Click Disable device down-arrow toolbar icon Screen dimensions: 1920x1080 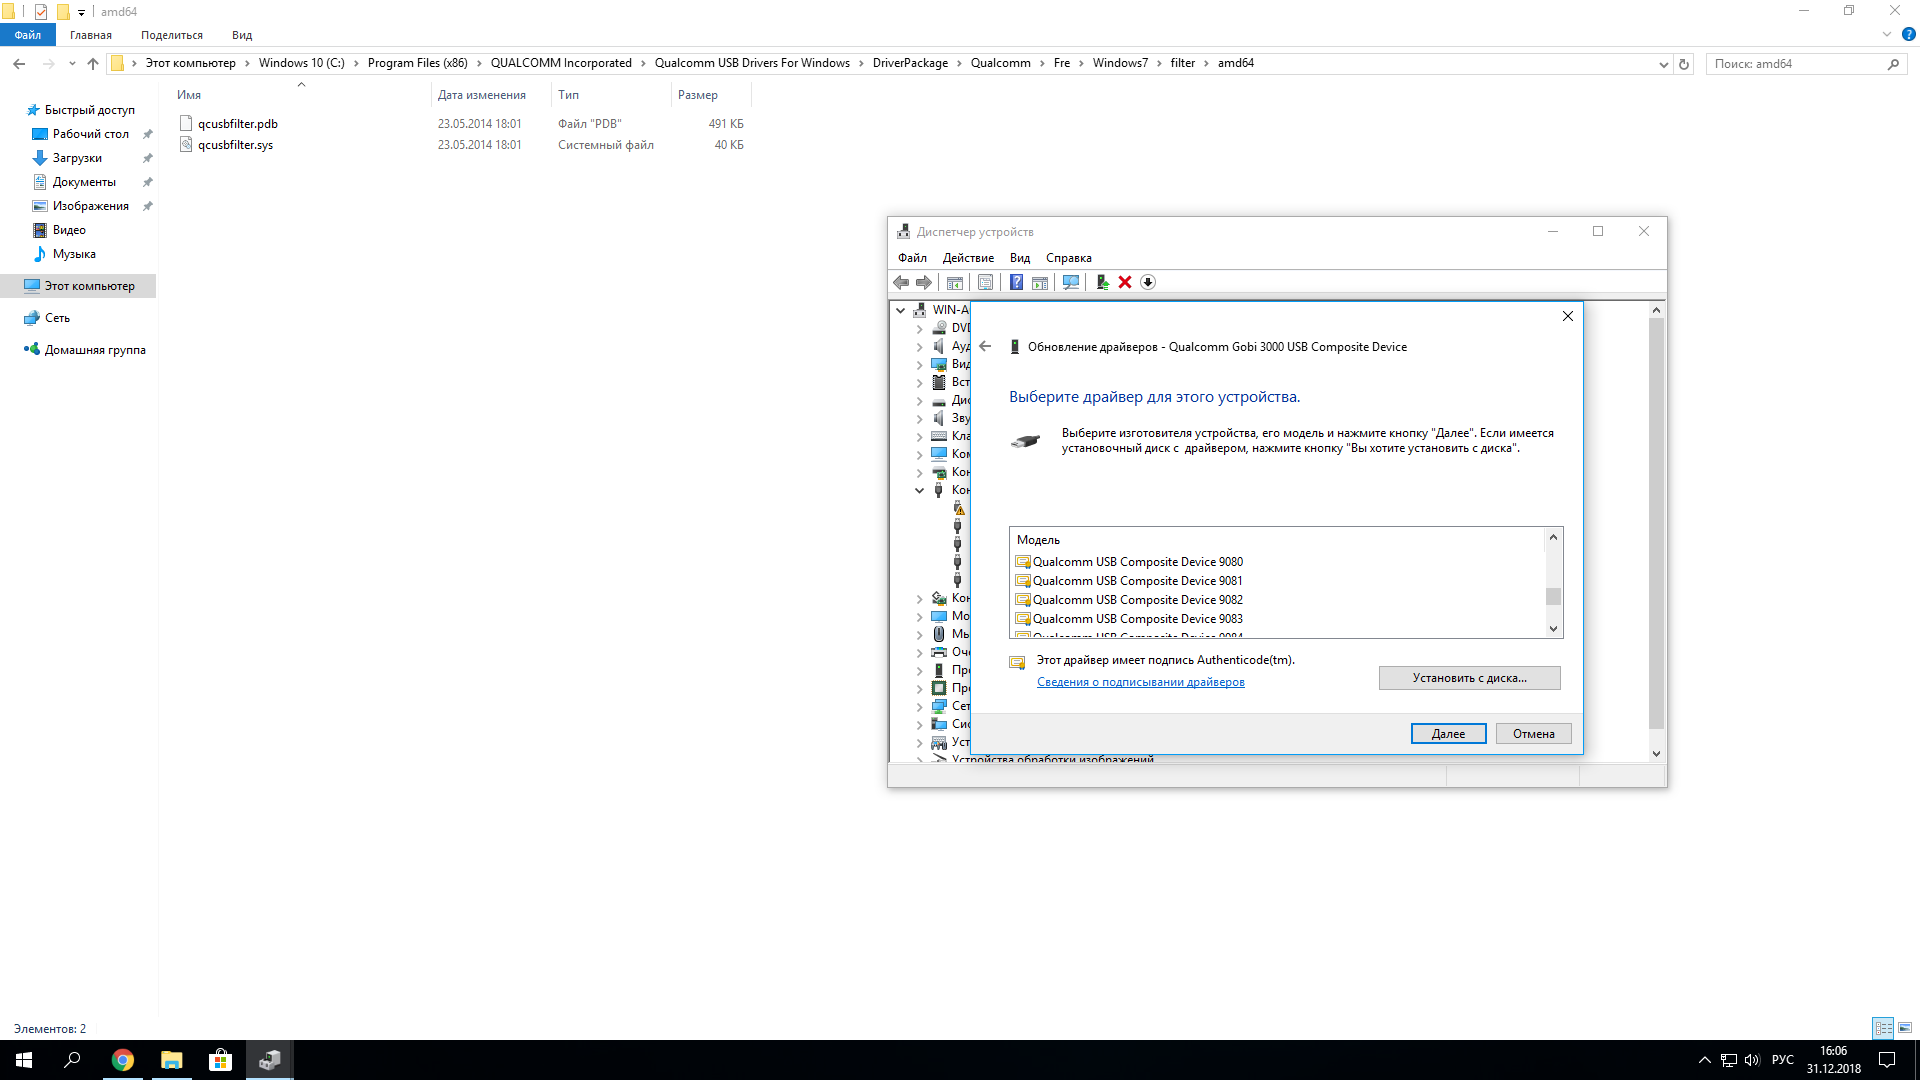click(x=1148, y=282)
